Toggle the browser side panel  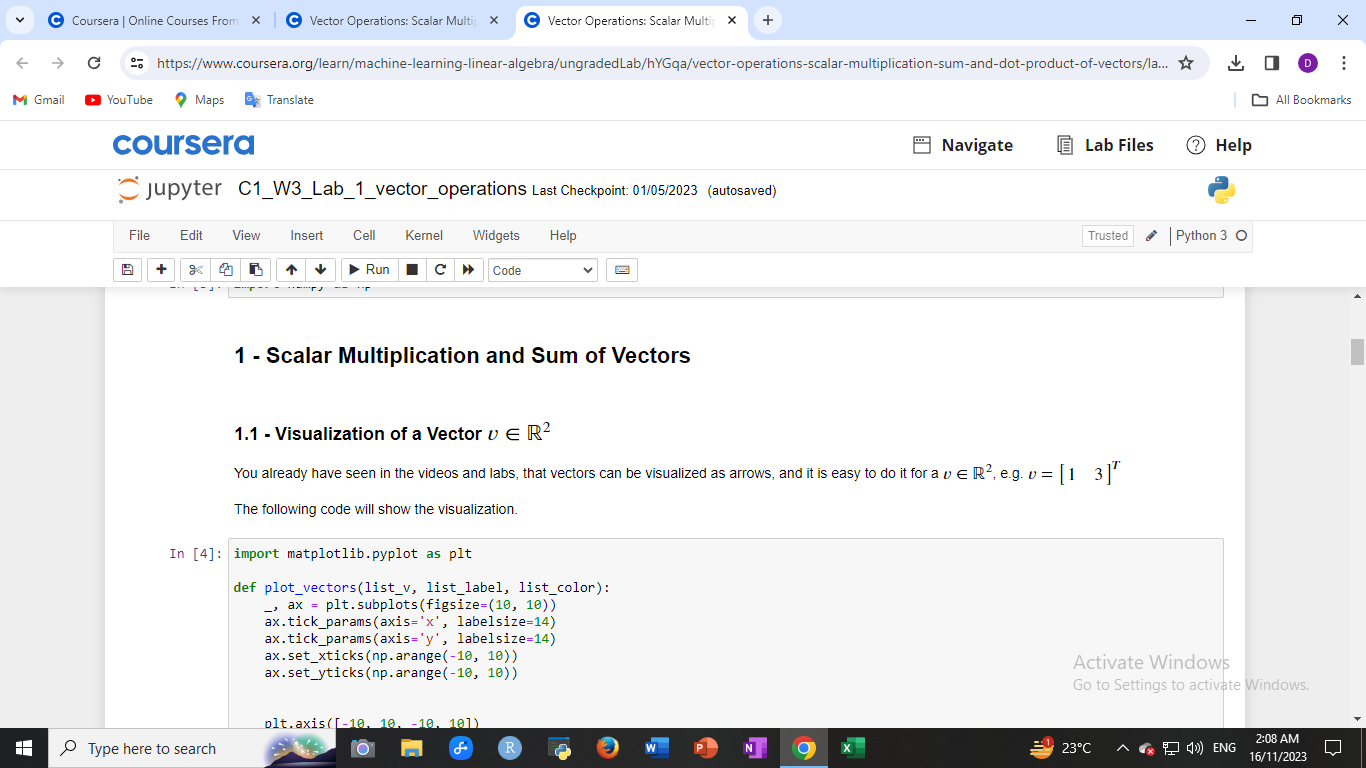tap(1272, 63)
